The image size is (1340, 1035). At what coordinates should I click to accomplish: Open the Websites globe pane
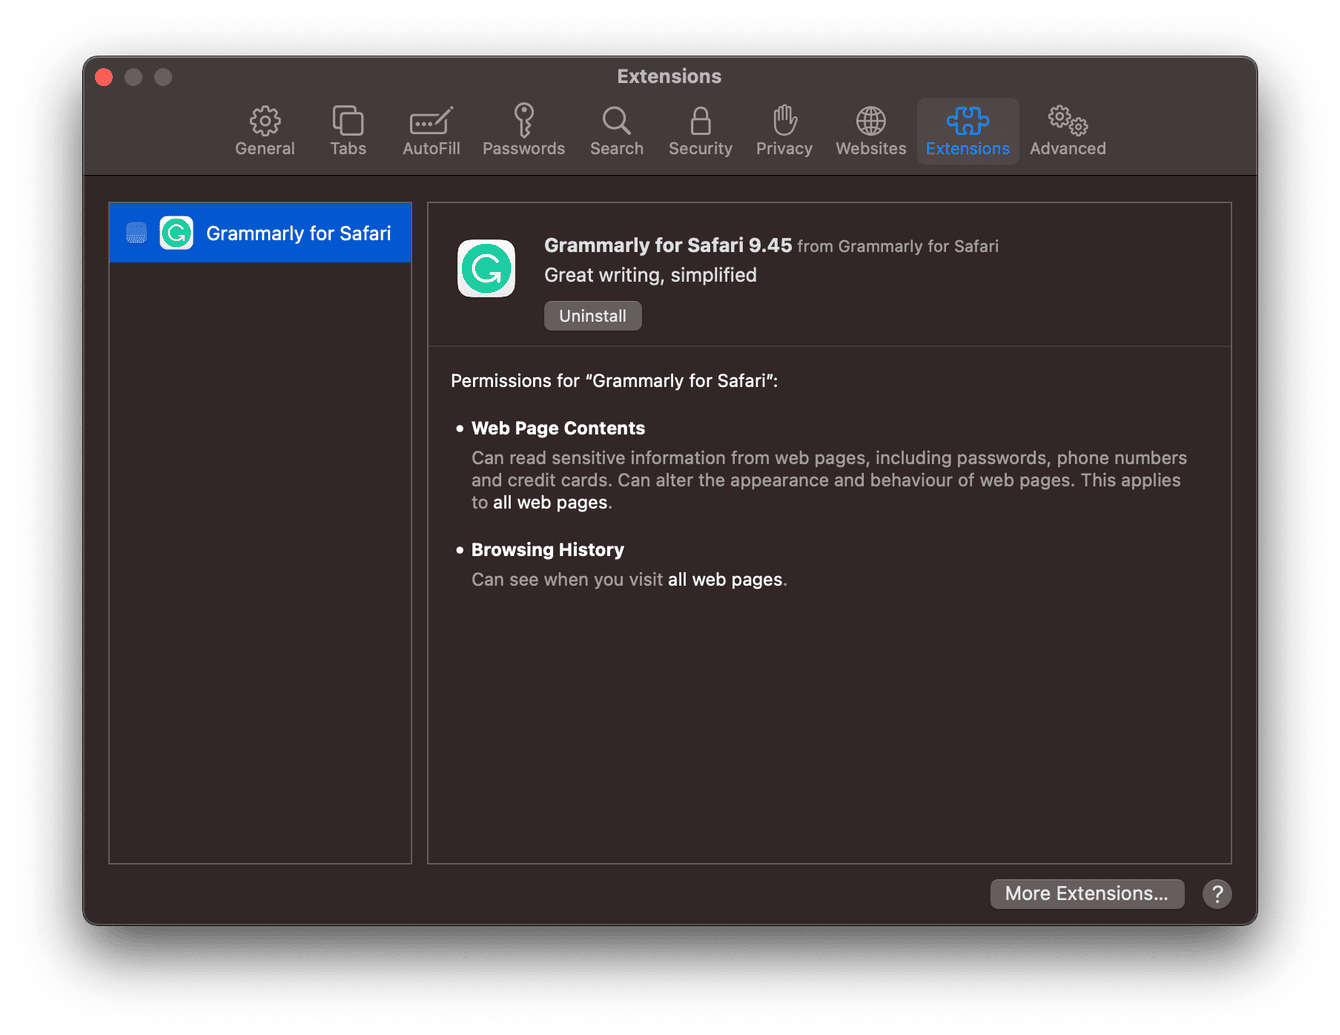[x=871, y=131]
